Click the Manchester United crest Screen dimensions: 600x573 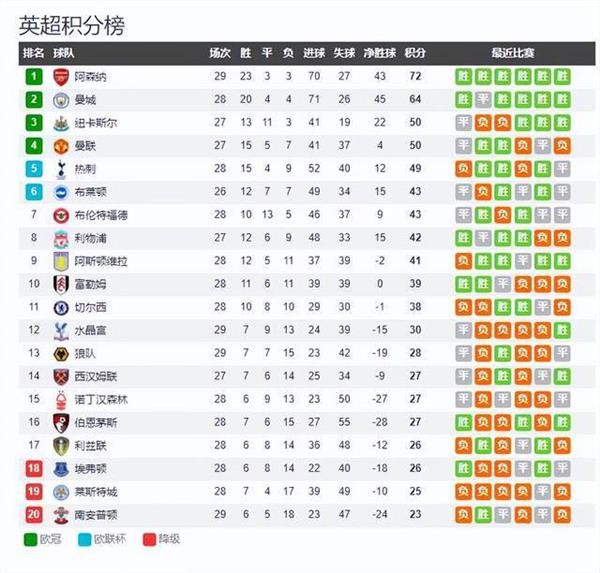click(61, 146)
